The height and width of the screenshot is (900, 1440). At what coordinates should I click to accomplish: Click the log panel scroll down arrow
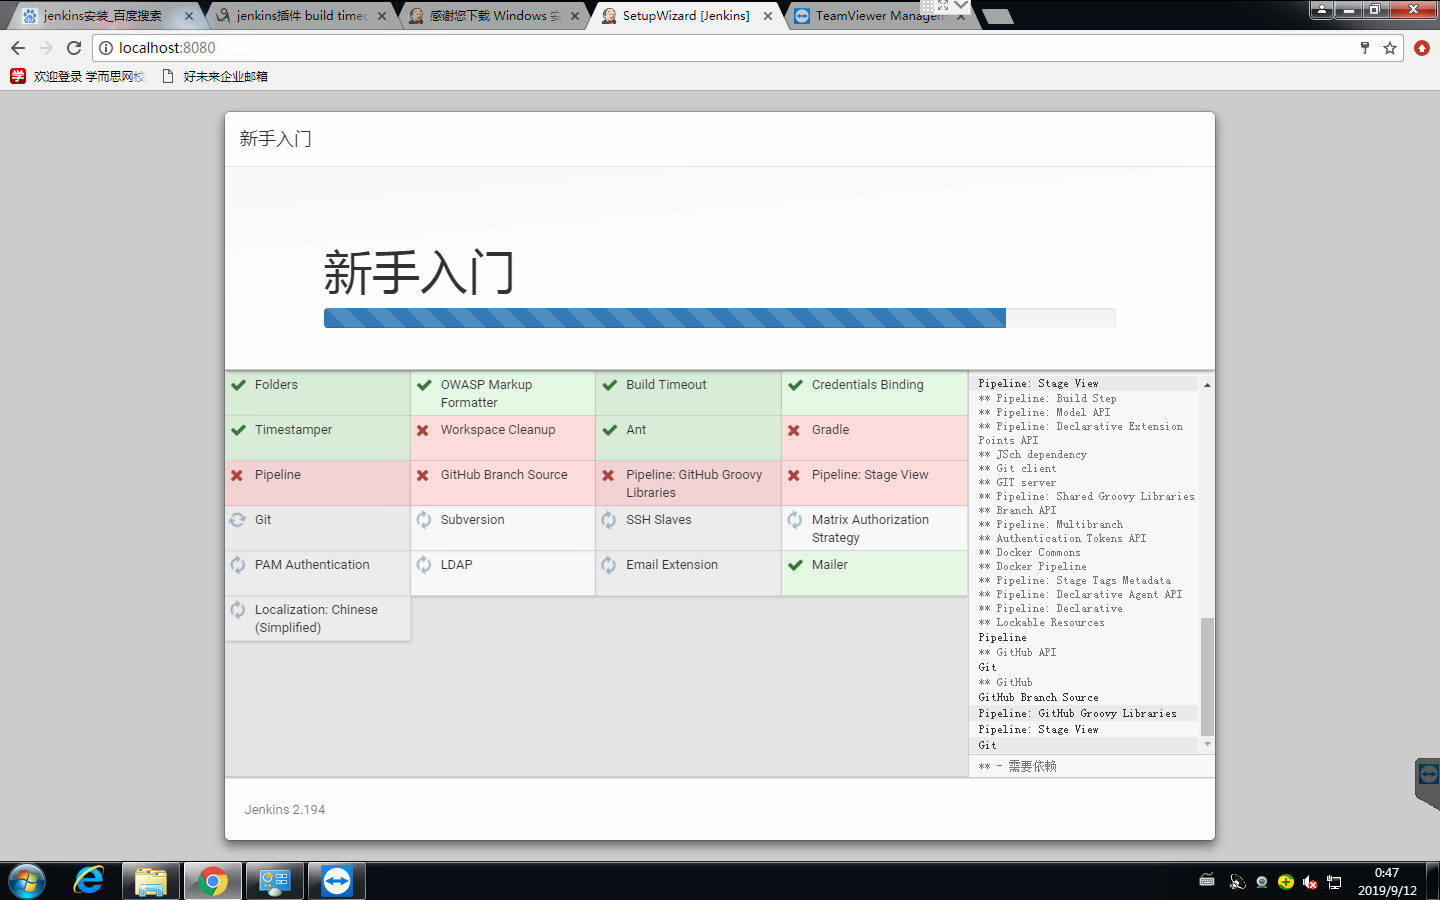pos(1207,744)
